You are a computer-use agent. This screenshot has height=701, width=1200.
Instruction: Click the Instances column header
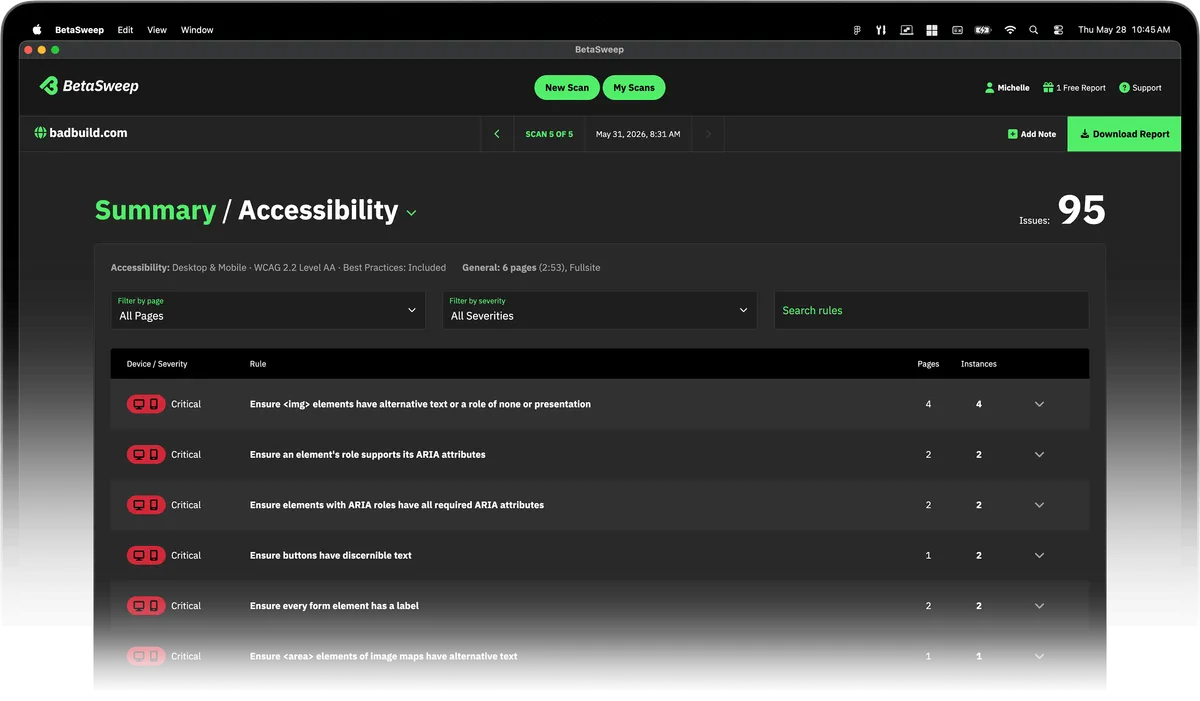click(x=979, y=364)
